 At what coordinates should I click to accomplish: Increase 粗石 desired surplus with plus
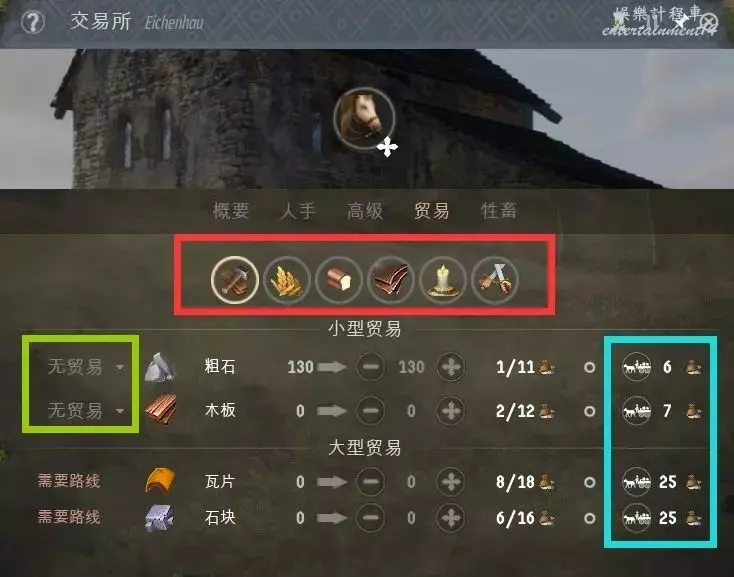[451, 367]
